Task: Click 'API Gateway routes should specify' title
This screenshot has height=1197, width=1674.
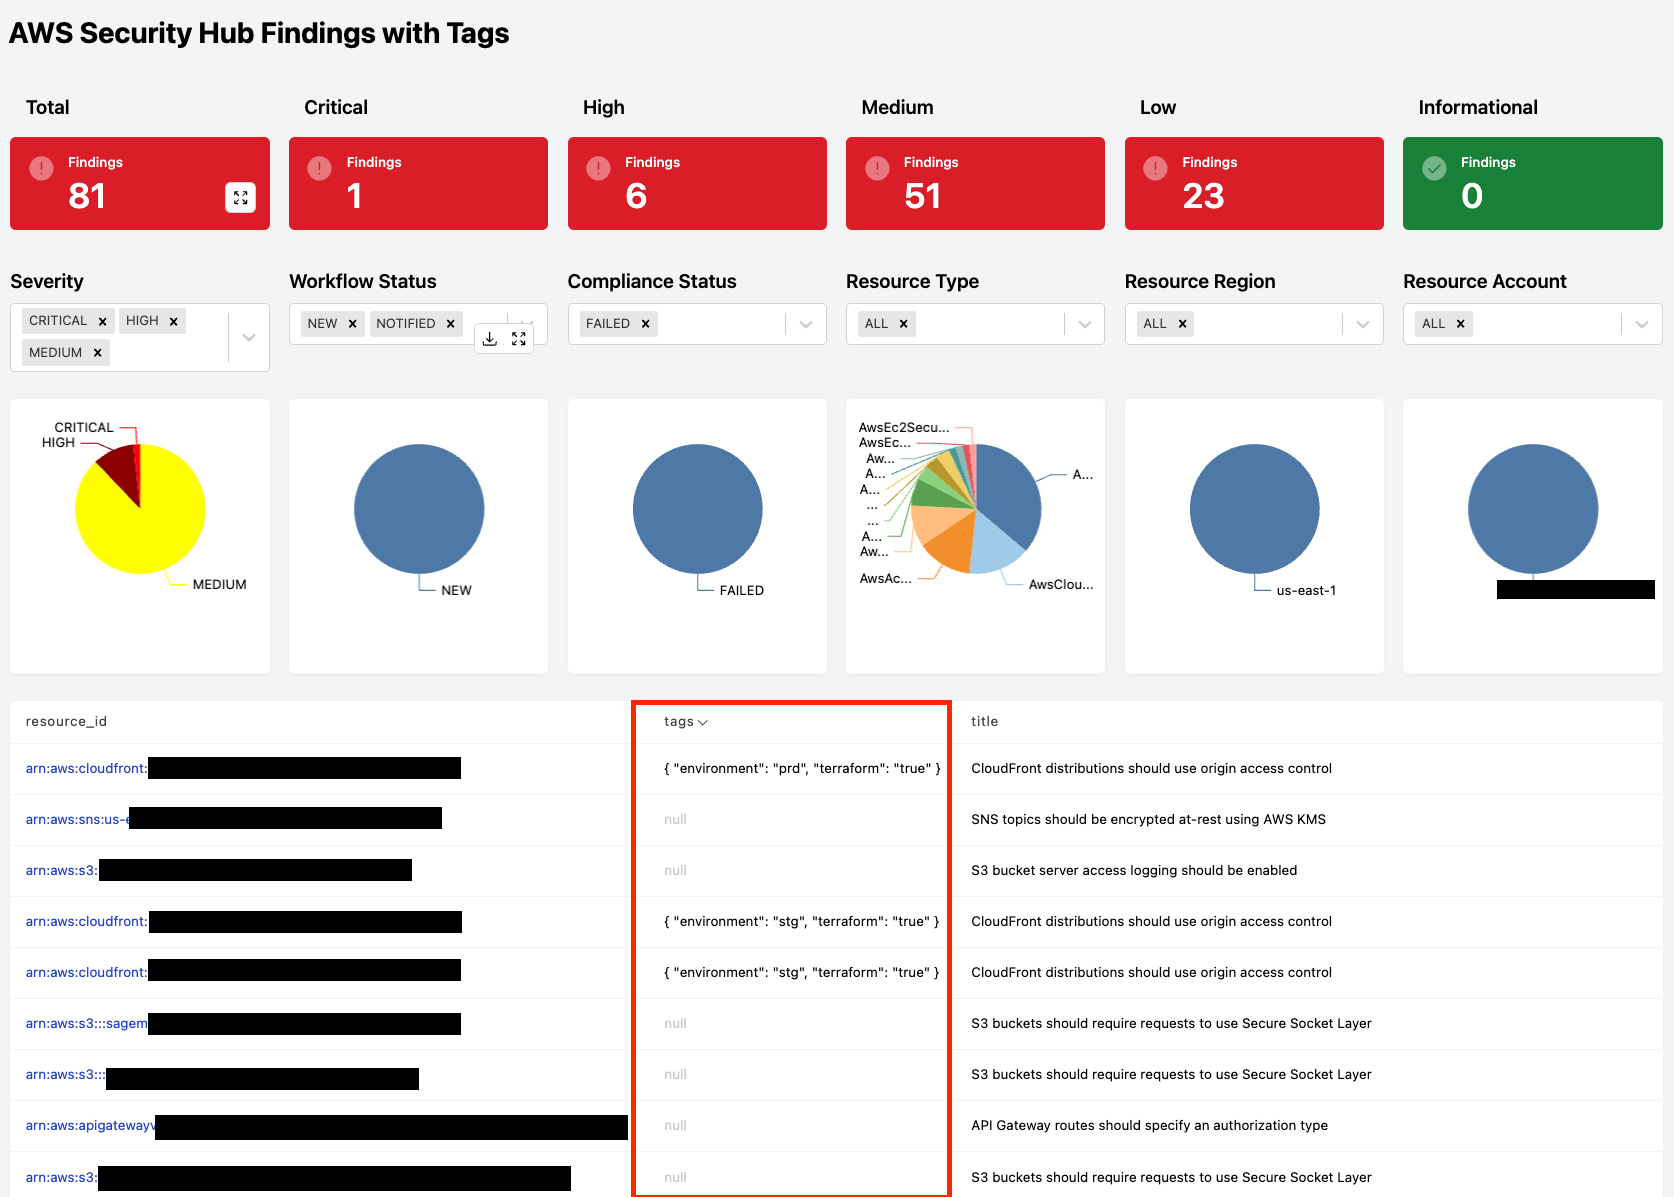Action: [x=1149, y=1126]
